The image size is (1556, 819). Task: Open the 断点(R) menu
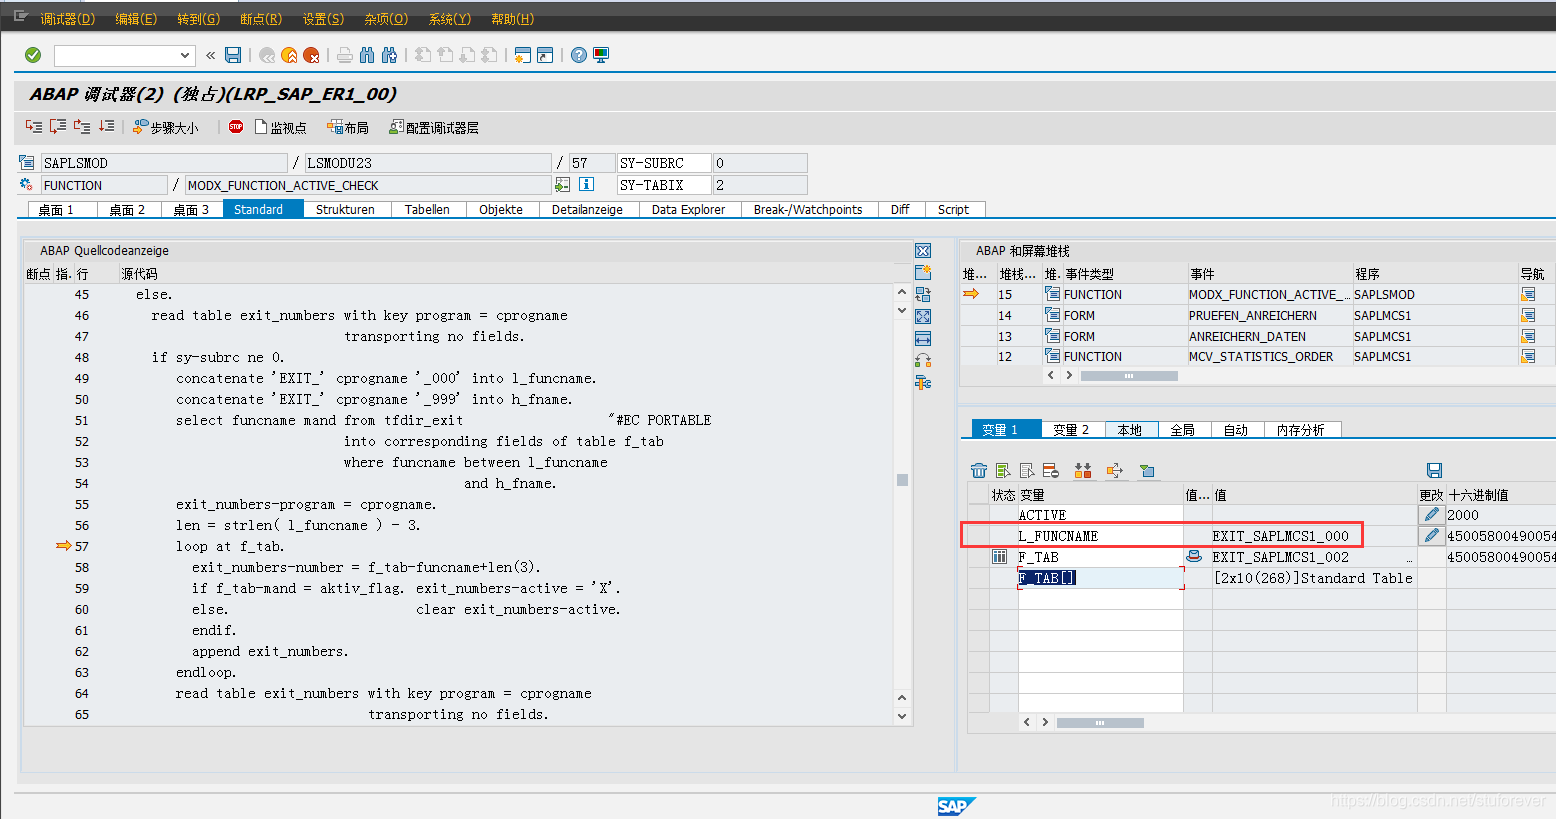(261, 19)
